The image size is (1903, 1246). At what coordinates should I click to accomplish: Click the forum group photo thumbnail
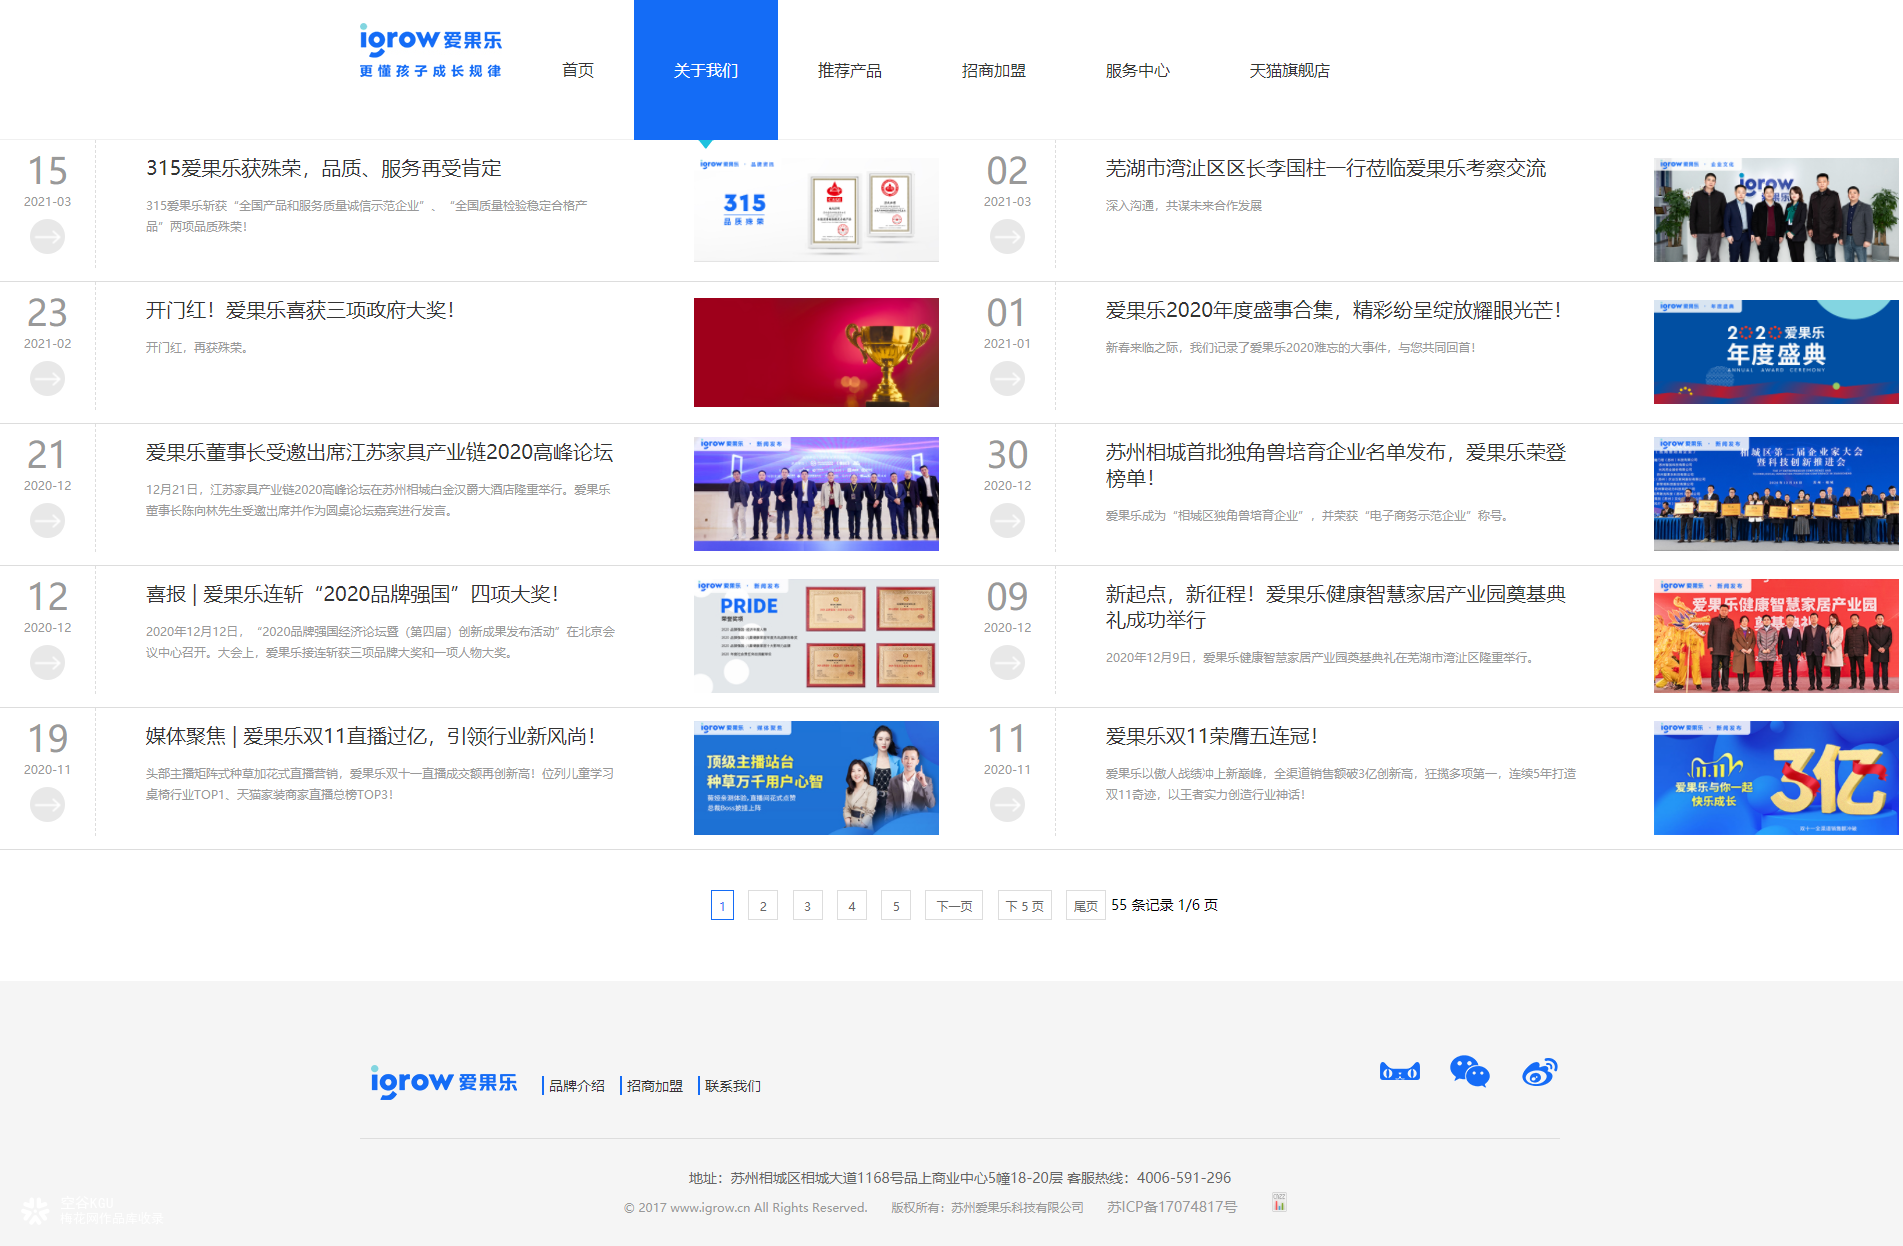816,494
